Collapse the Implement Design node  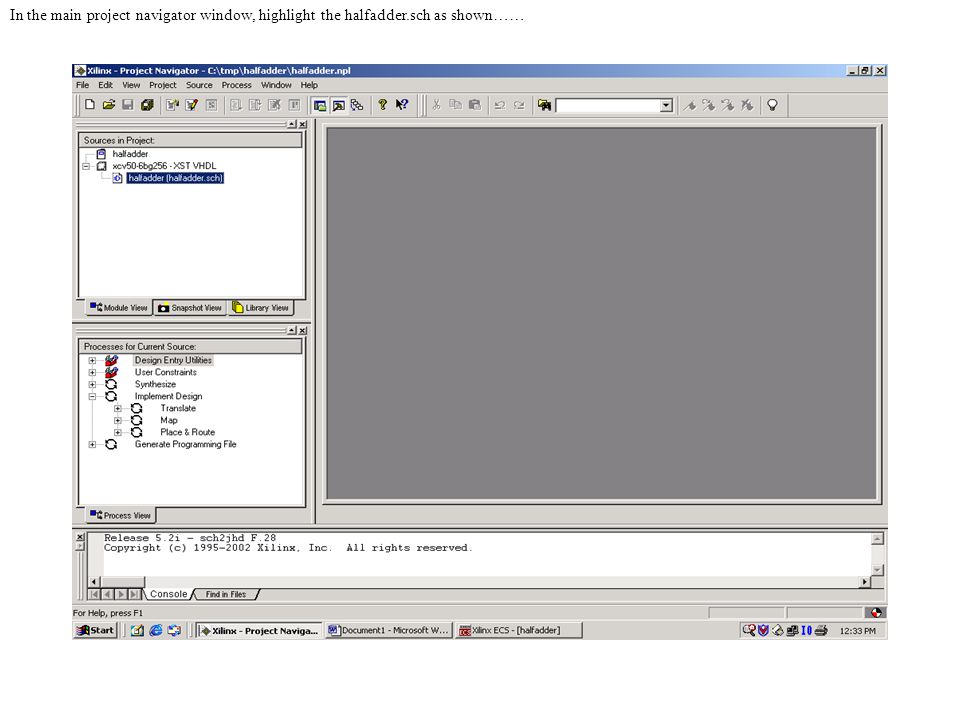[92, 396]
